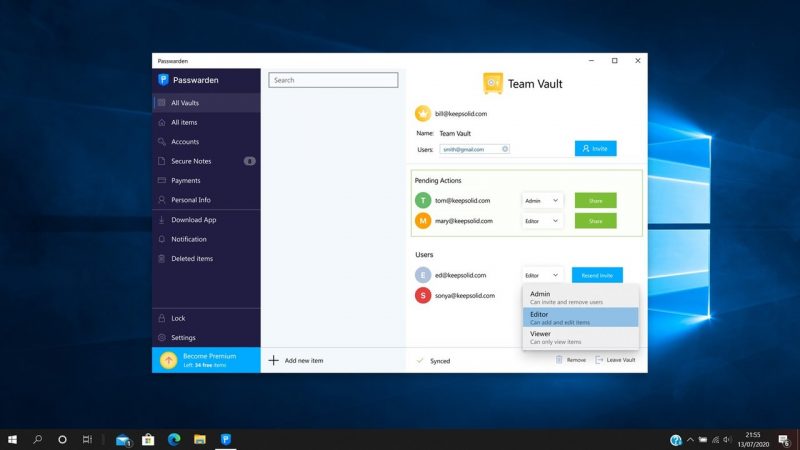This screenshot has width=800, height=450.
Task: Click the Synced status checkmark
Action: (420, 361)
